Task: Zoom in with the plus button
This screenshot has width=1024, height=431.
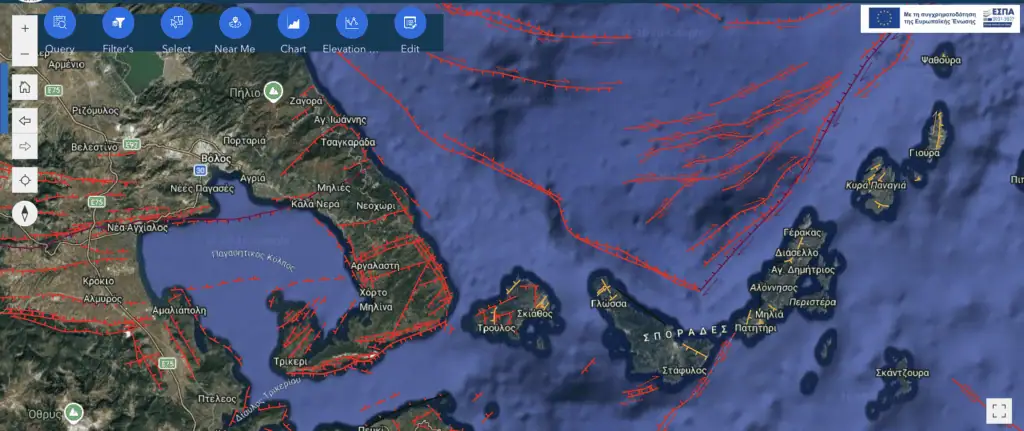Action: [x=25, y=29]
